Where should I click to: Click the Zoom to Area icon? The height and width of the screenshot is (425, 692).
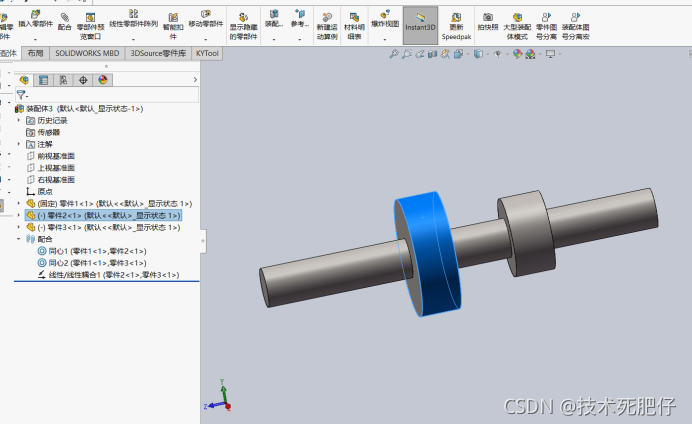(407, 54)
